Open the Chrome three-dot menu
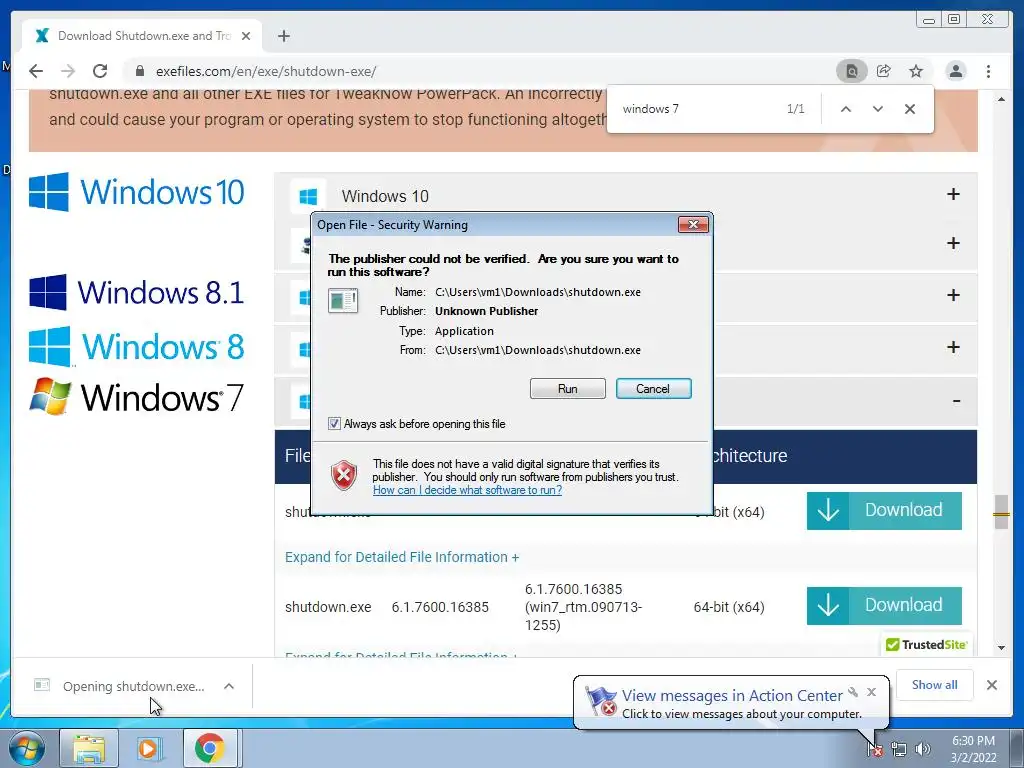1024x768 pixels. tap(989, 71)
